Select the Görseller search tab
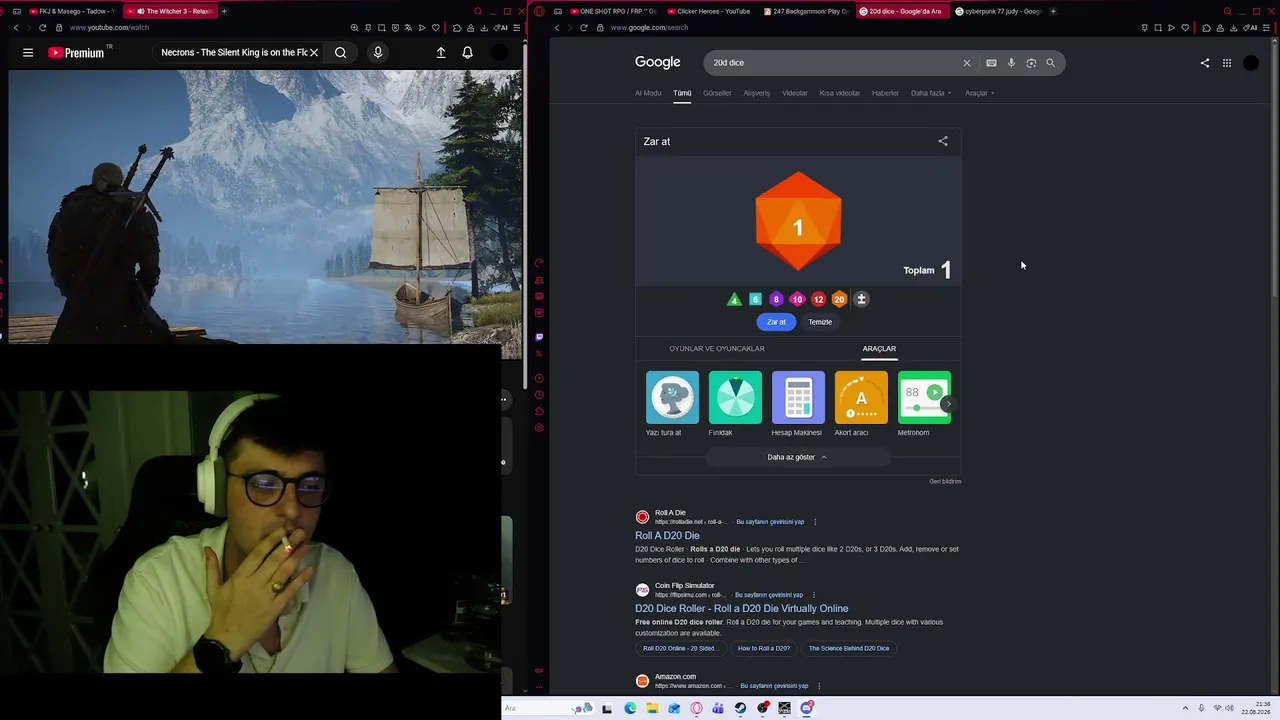The image size is (1280, 720). click(717, 93)
